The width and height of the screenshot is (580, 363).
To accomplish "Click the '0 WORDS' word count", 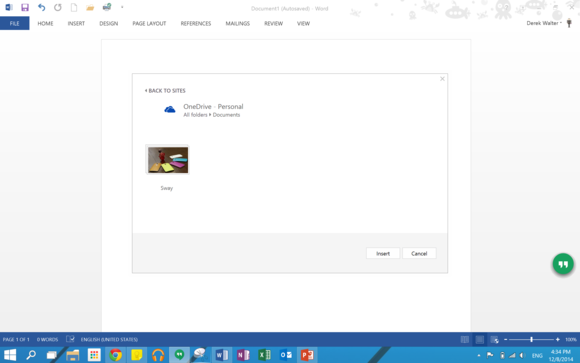I will (x=47, y=339).
